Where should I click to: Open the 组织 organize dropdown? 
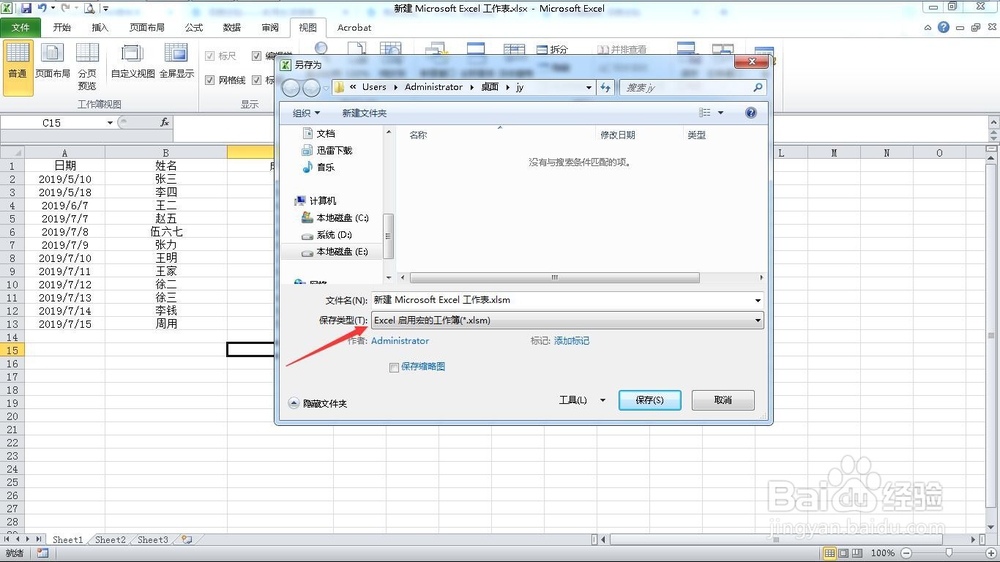coord(306,113)
